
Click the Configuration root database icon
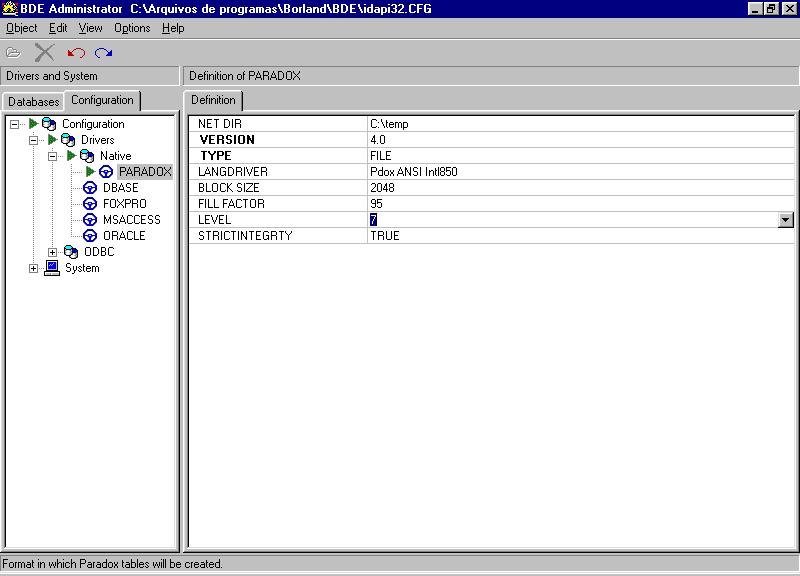(x=49, y=123)
